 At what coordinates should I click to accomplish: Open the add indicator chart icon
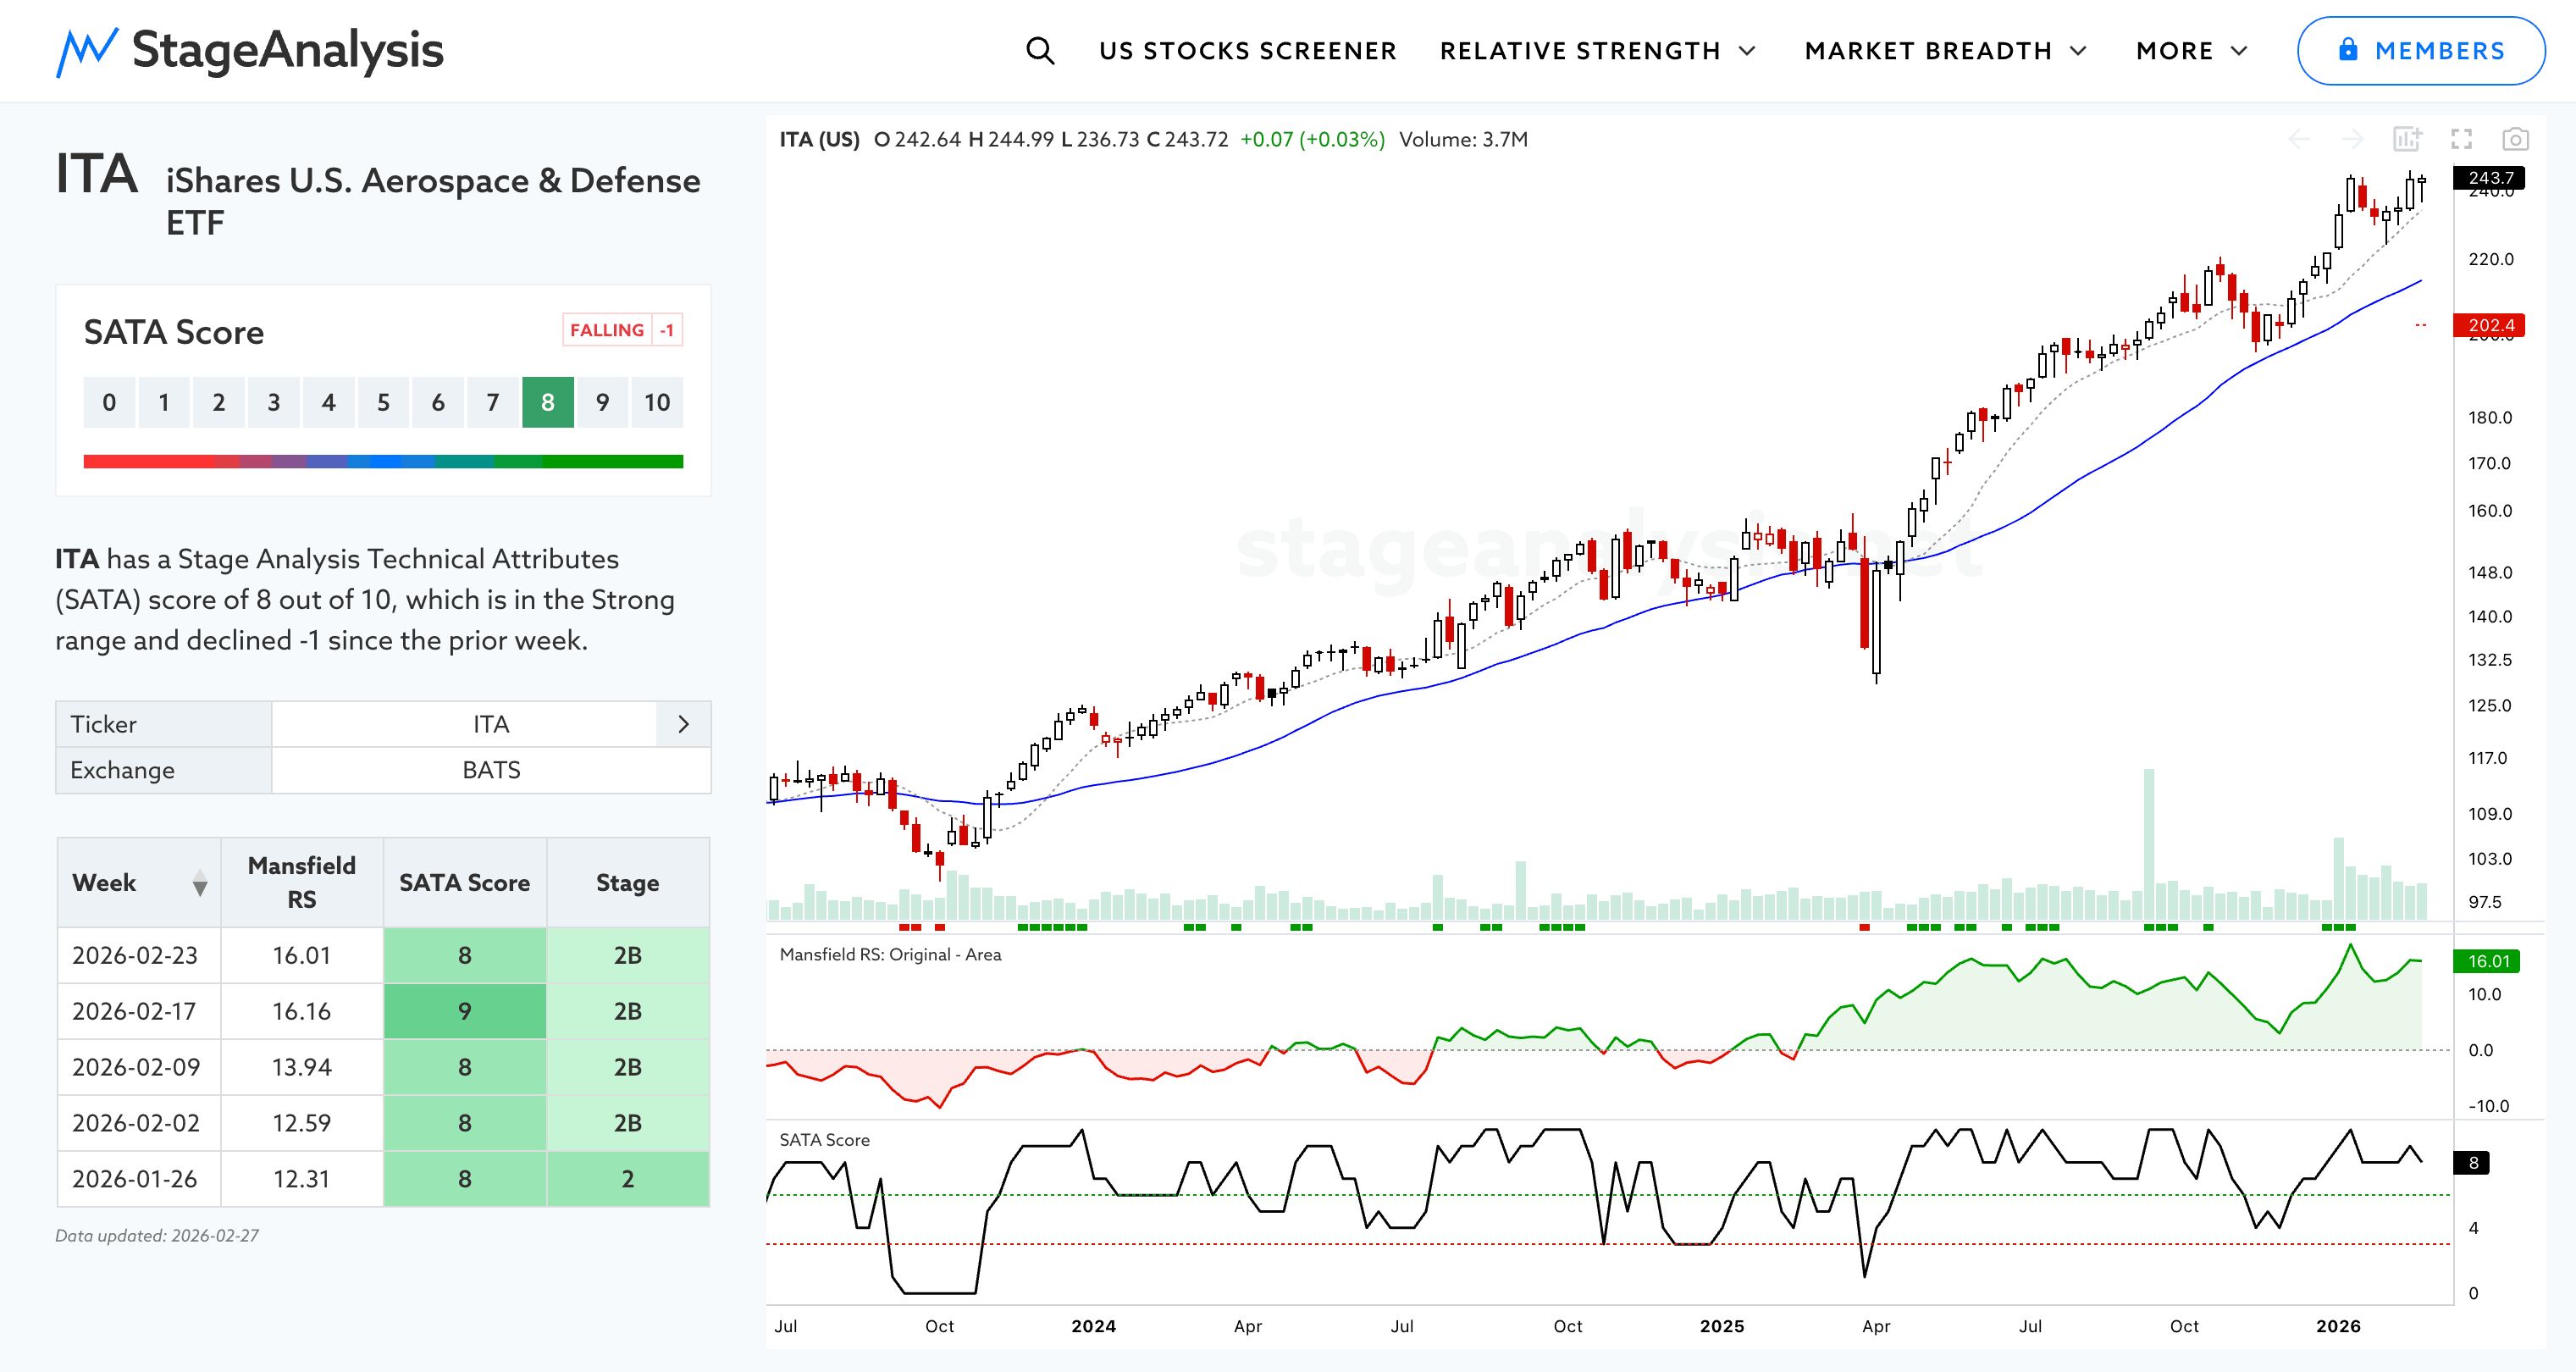click(2407, 139)
